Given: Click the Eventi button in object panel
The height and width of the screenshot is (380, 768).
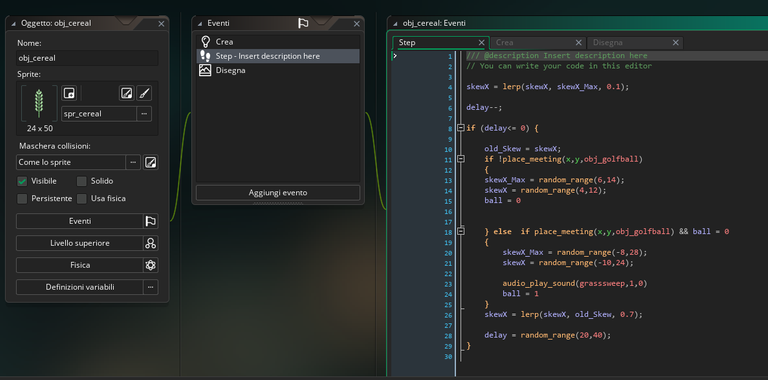Looking at the screenshot, I should [79, 221].
